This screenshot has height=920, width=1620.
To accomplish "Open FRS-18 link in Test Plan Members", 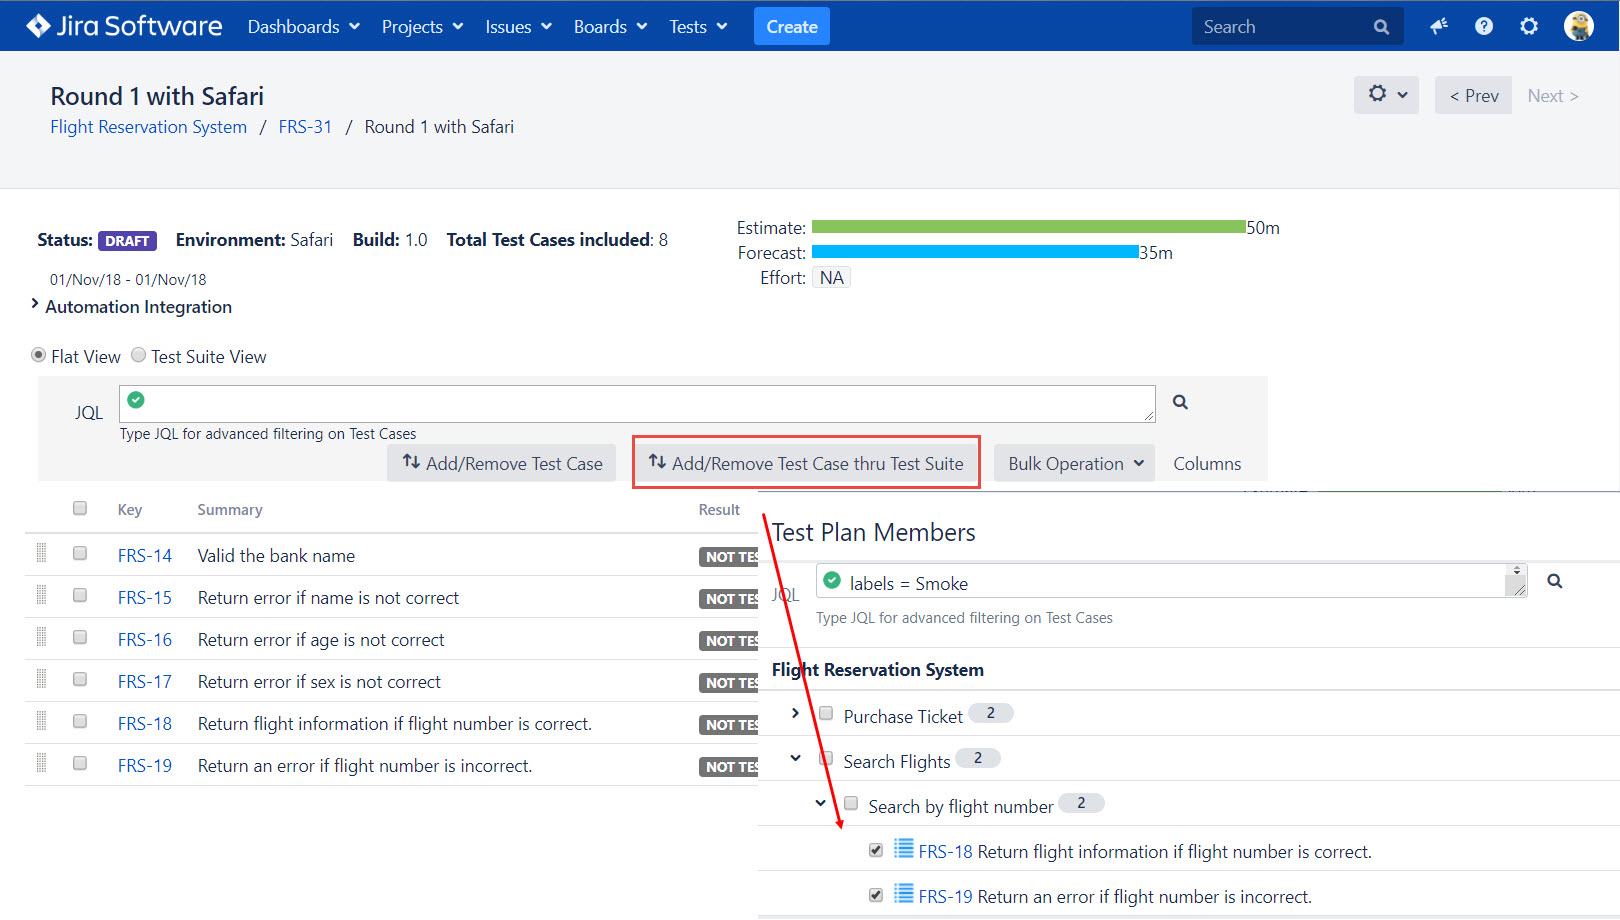I will point(945,852).
